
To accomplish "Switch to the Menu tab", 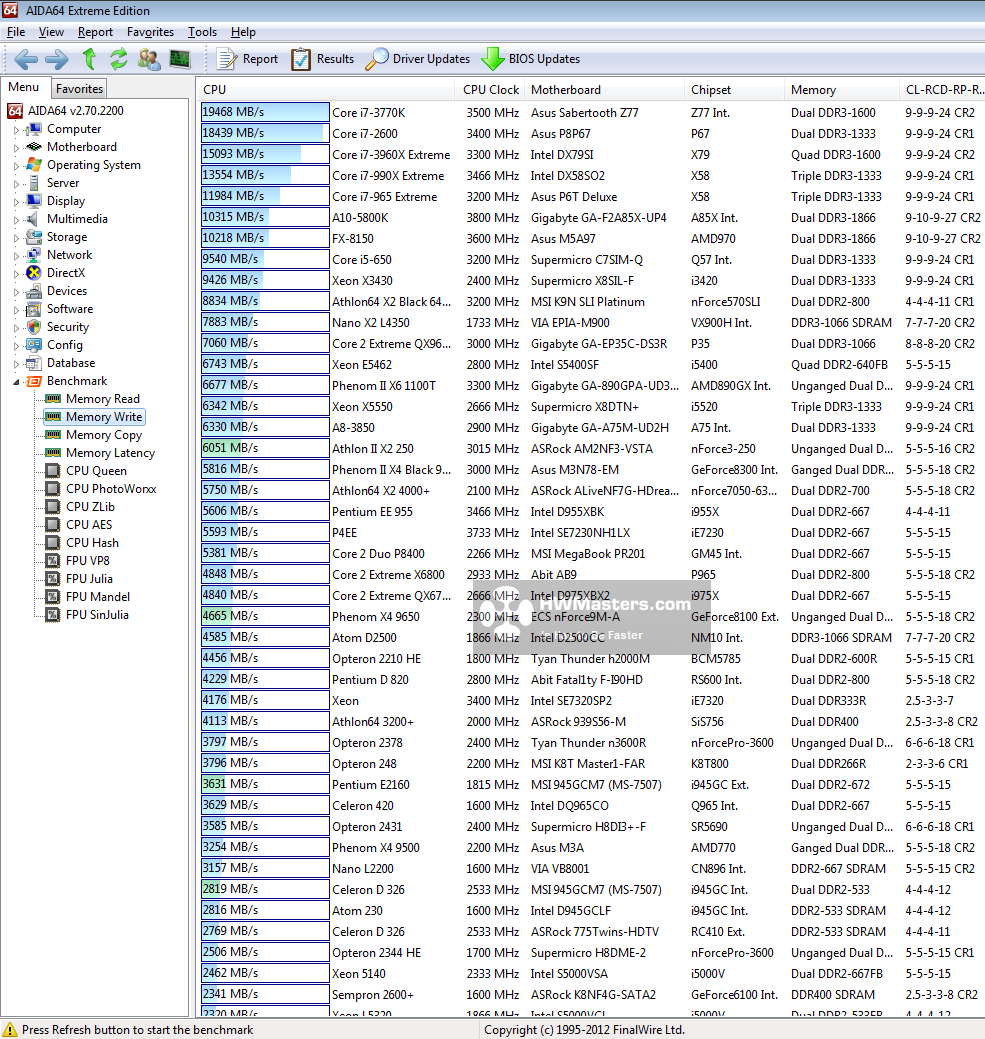I will (24, 87).
